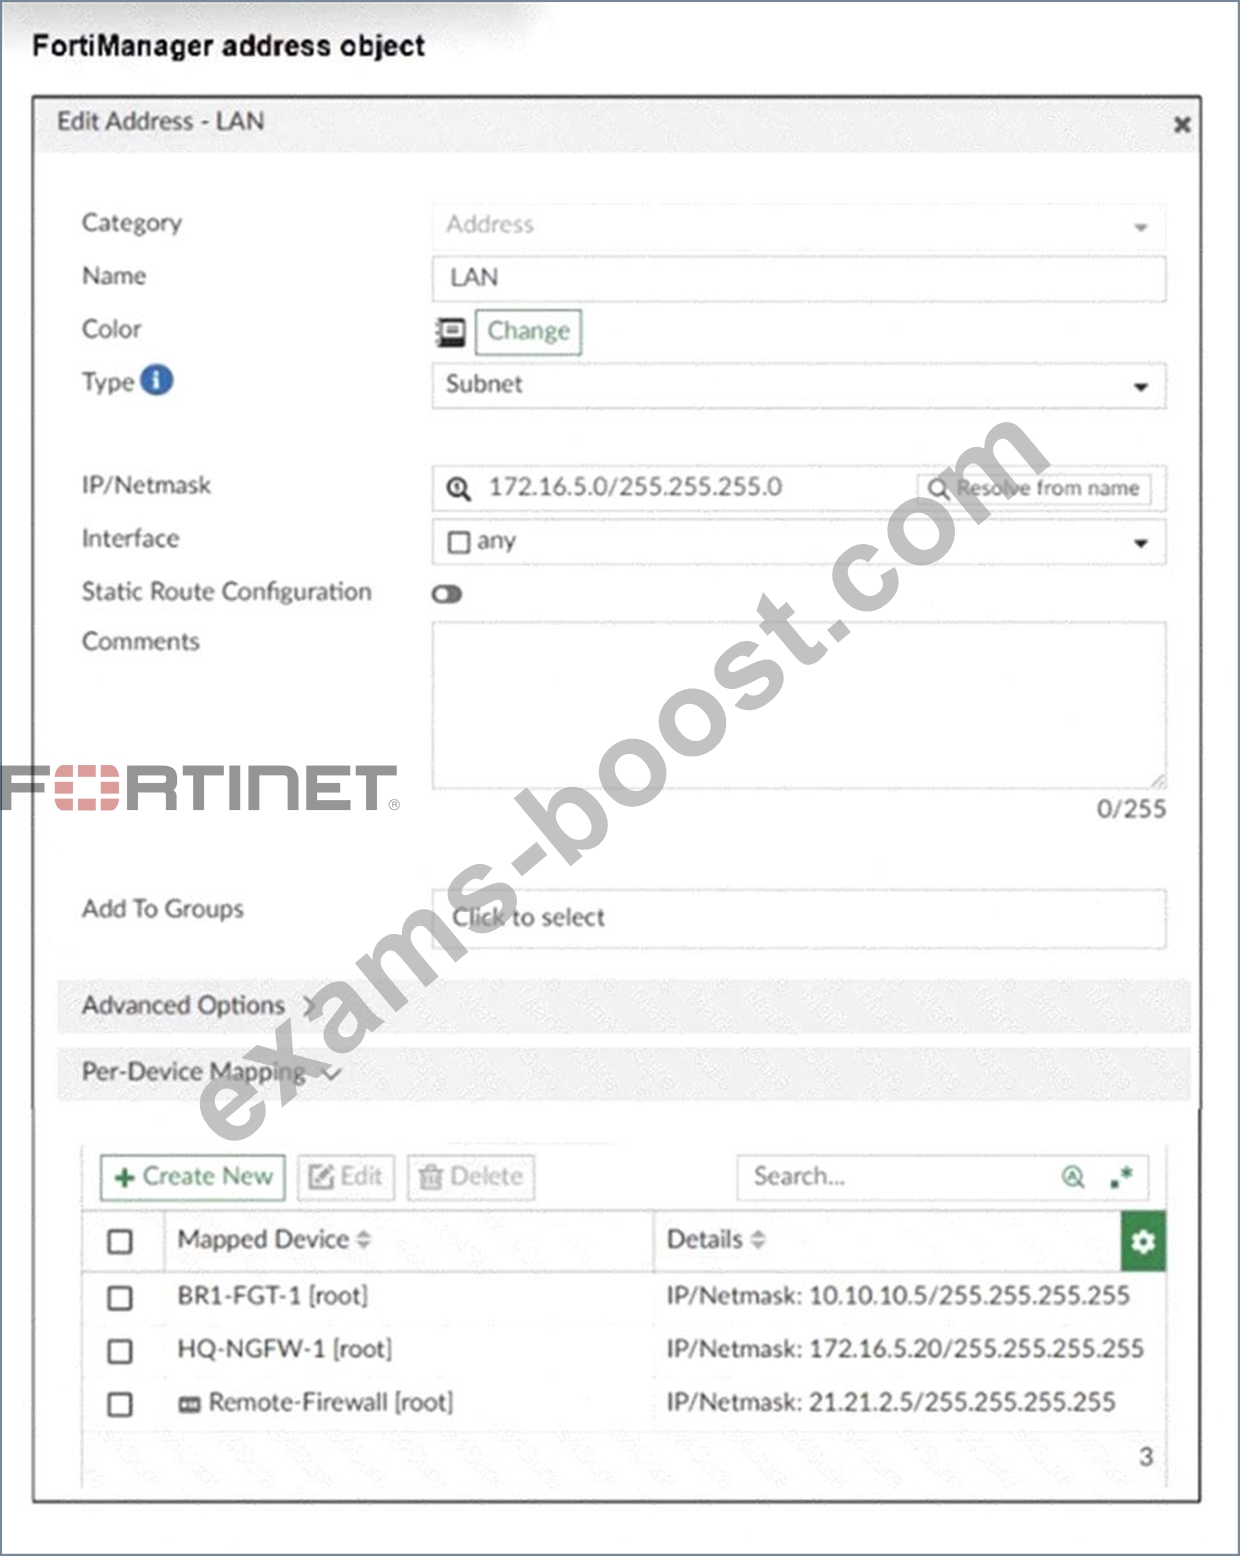The height and width of the screenshot is (1556, 1240).
Task: Click the magnifier icon in IP/Netmask field
Action: [x=458, y=488]
